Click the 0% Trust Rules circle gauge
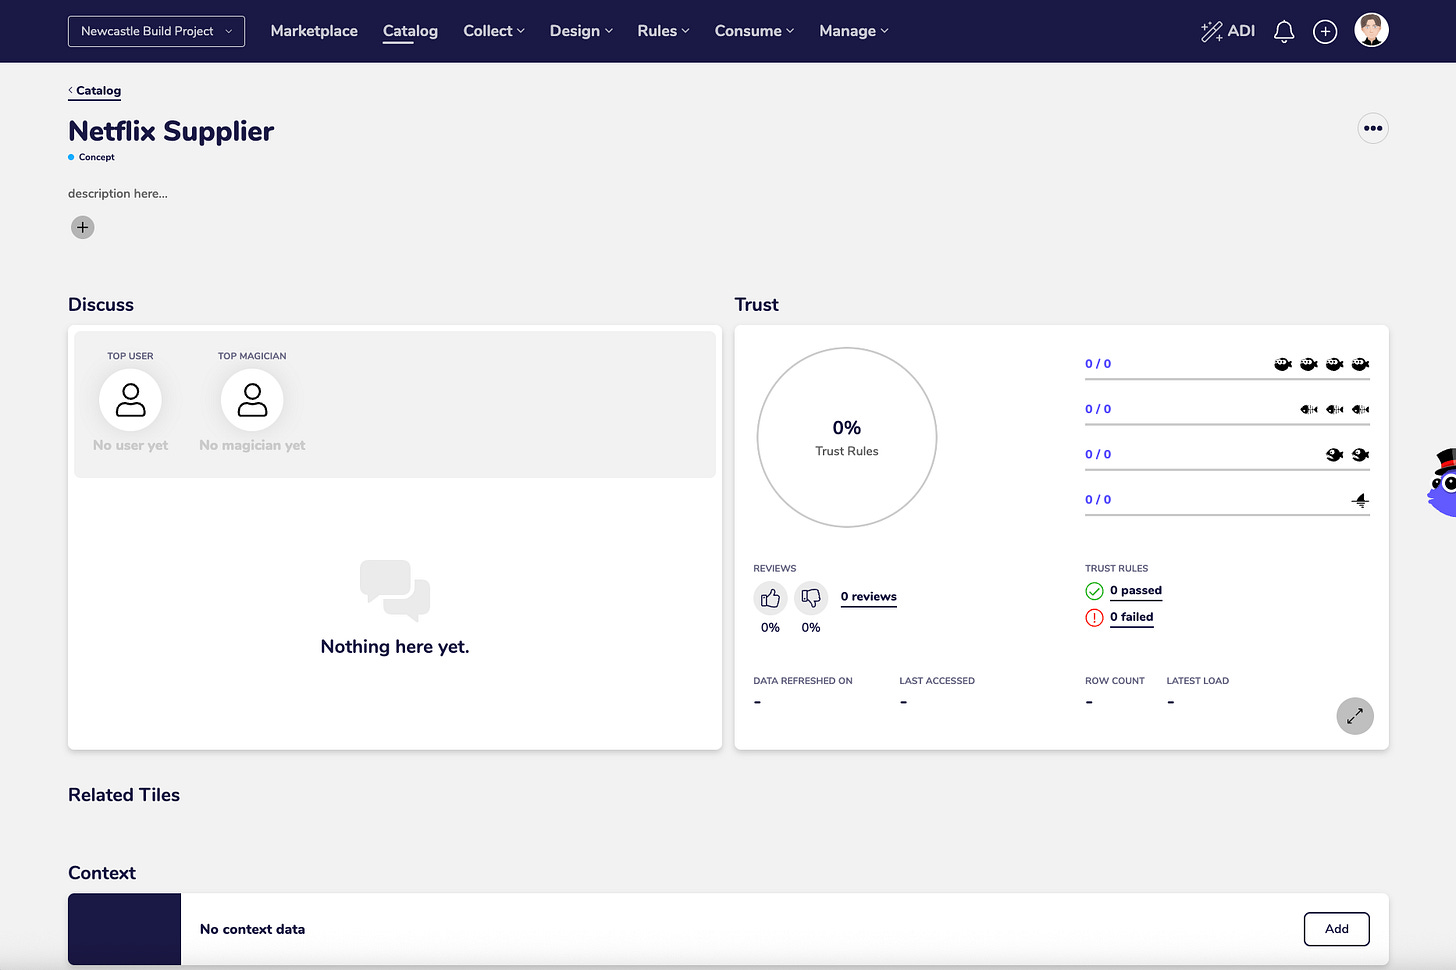This screenshot has width=1456, height=970. [x=847, y=437]
